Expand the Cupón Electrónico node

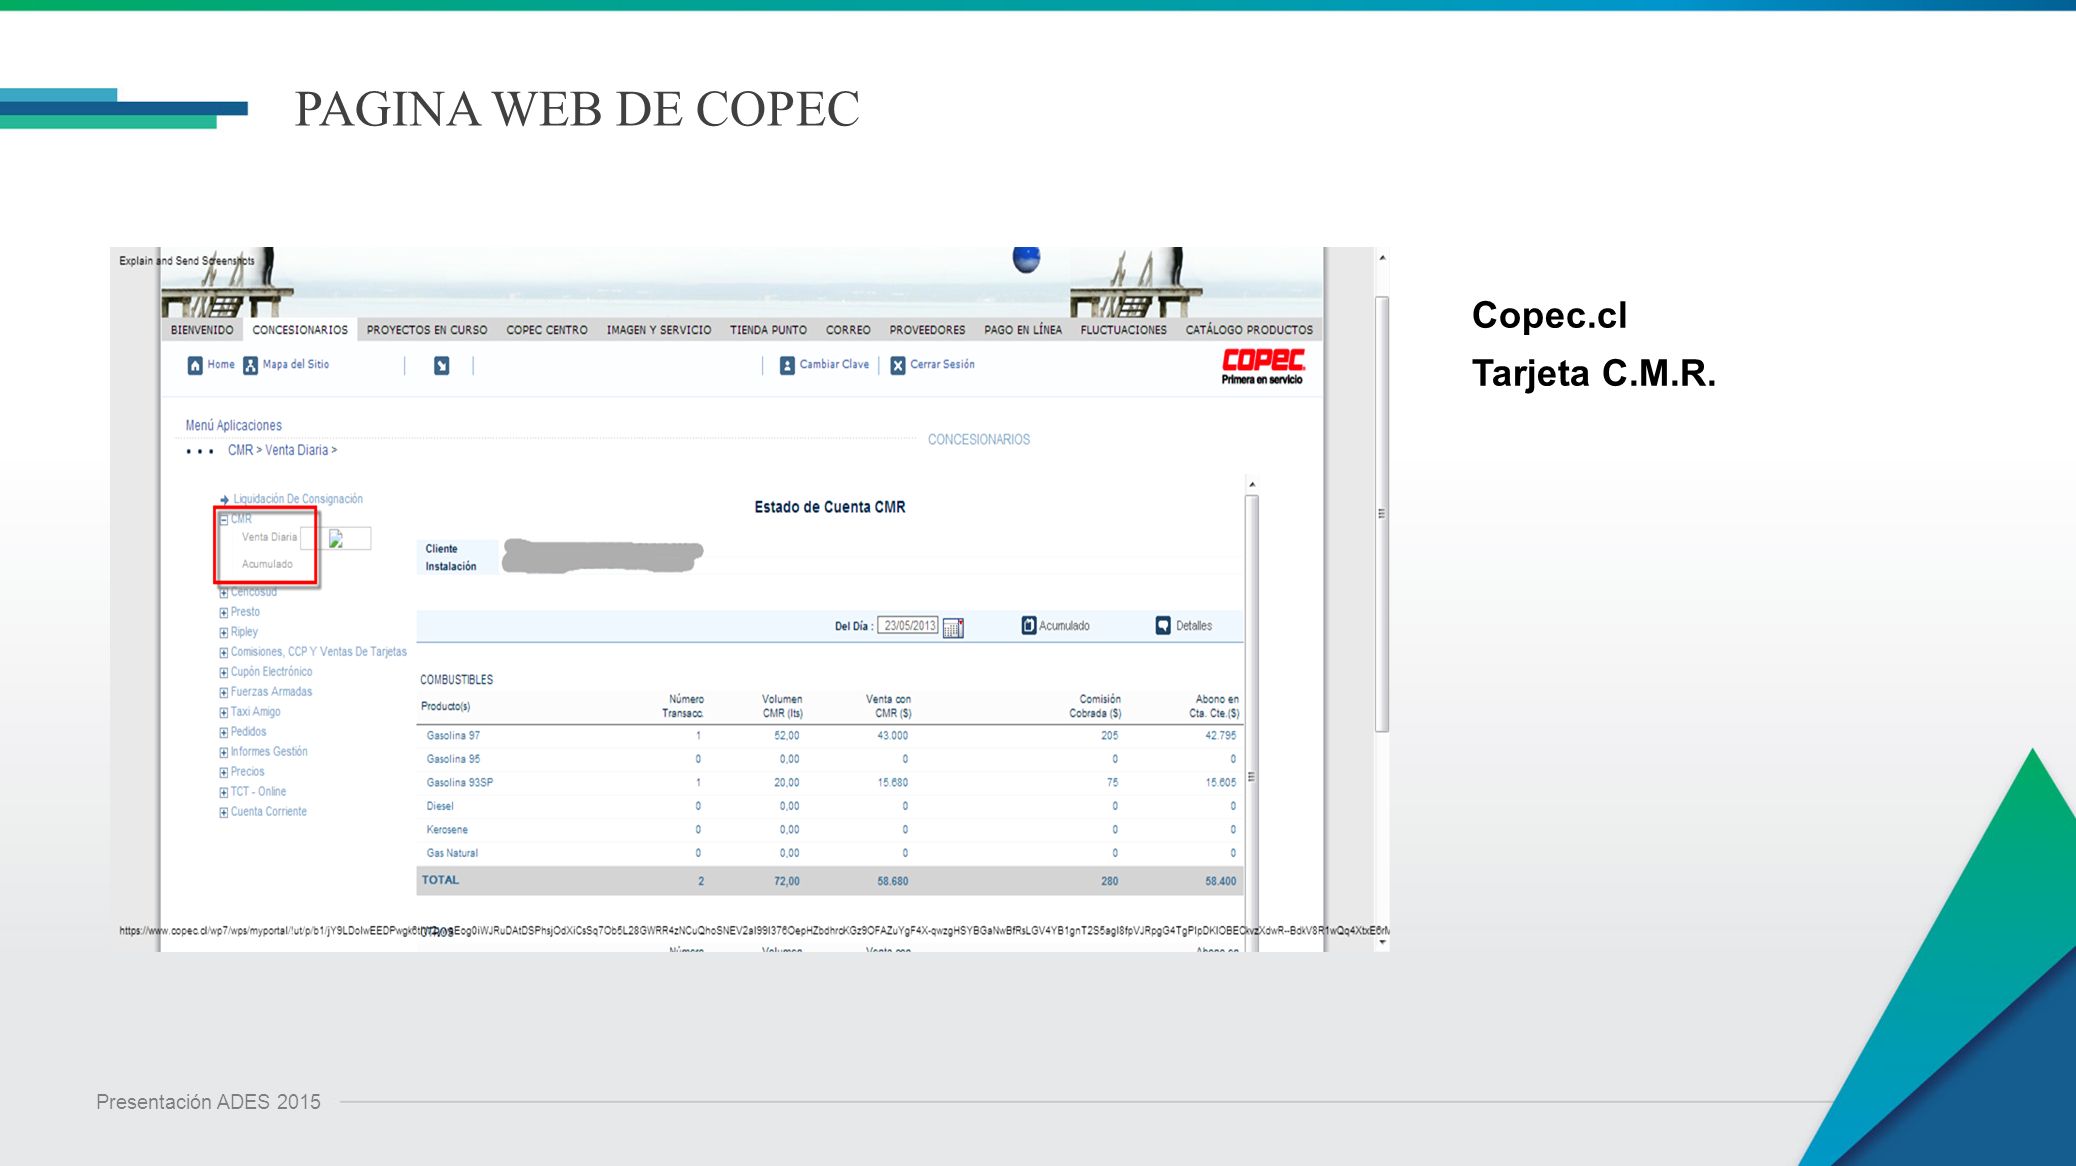point(224,672)
